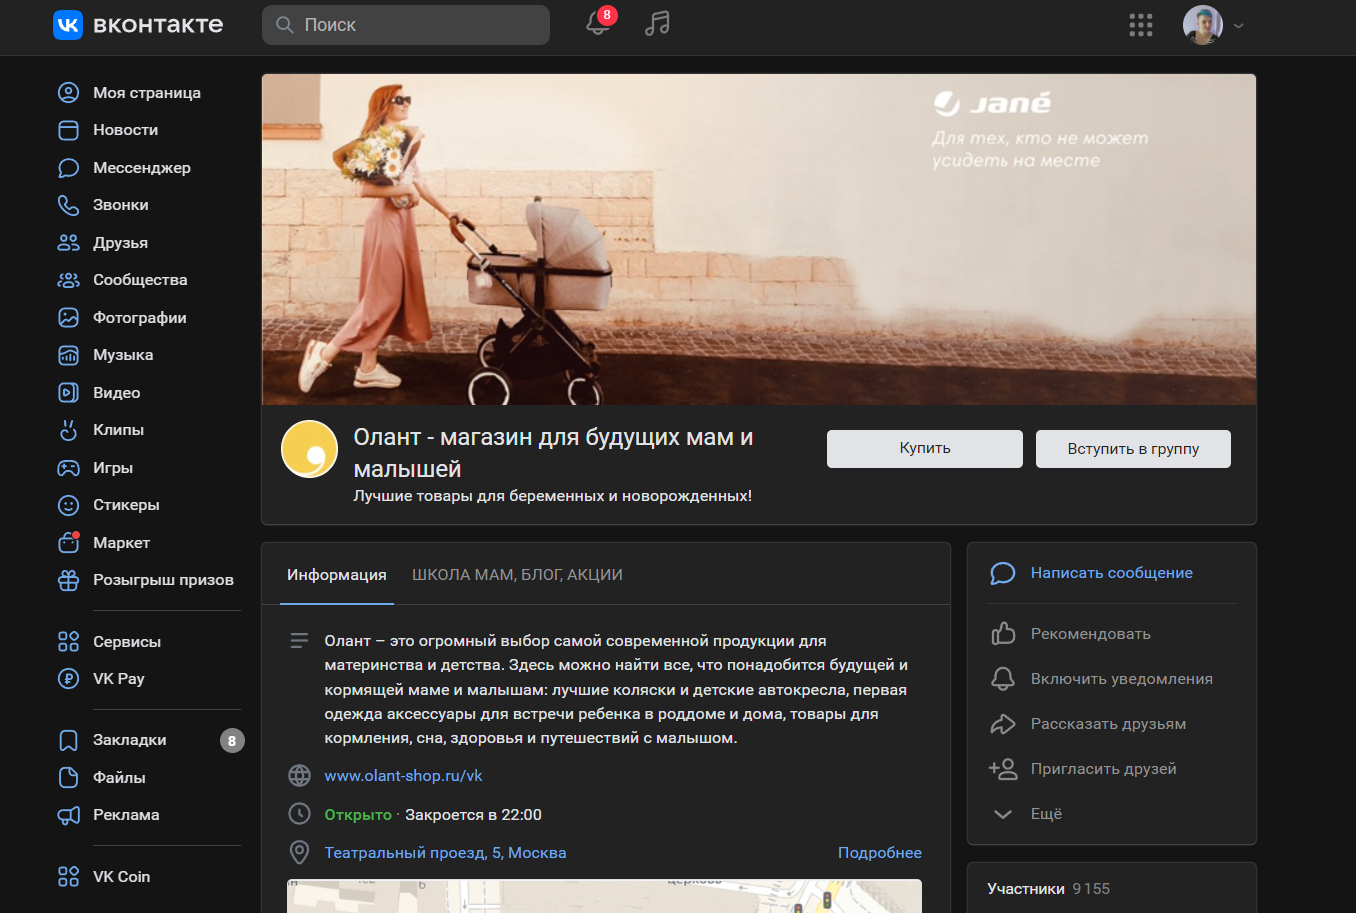Viewport: 1356px width, 913px height.
Task: Click the Мессенджер chat bubble icon
Action: [68, 168]
